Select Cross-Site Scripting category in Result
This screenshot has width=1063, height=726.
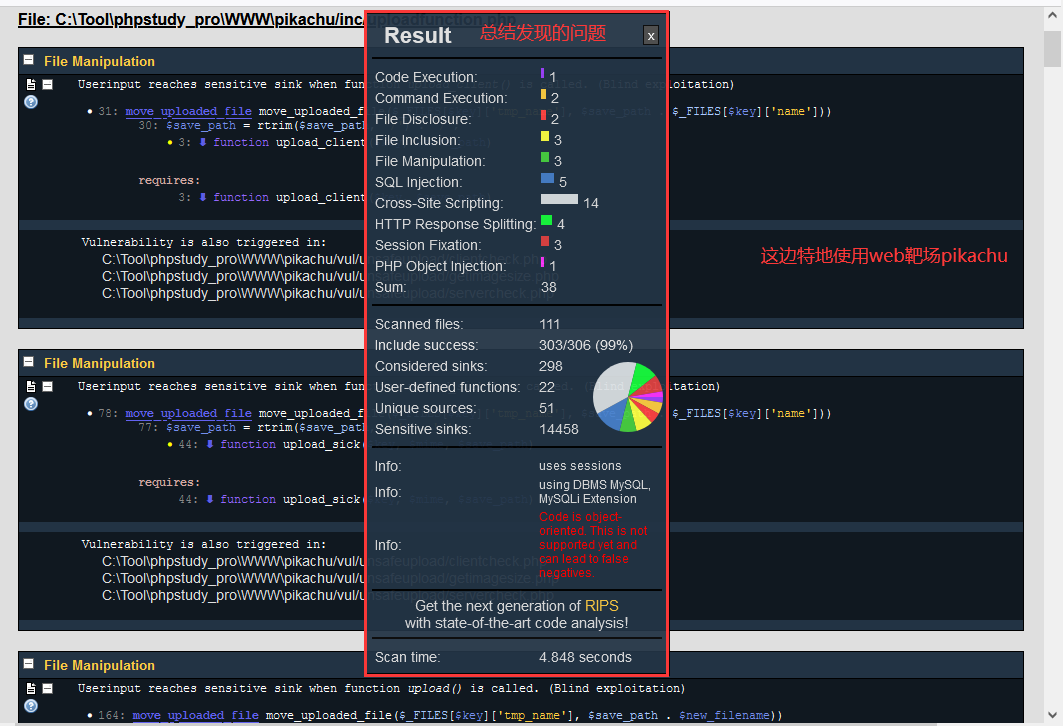click(x=439, y=203)
